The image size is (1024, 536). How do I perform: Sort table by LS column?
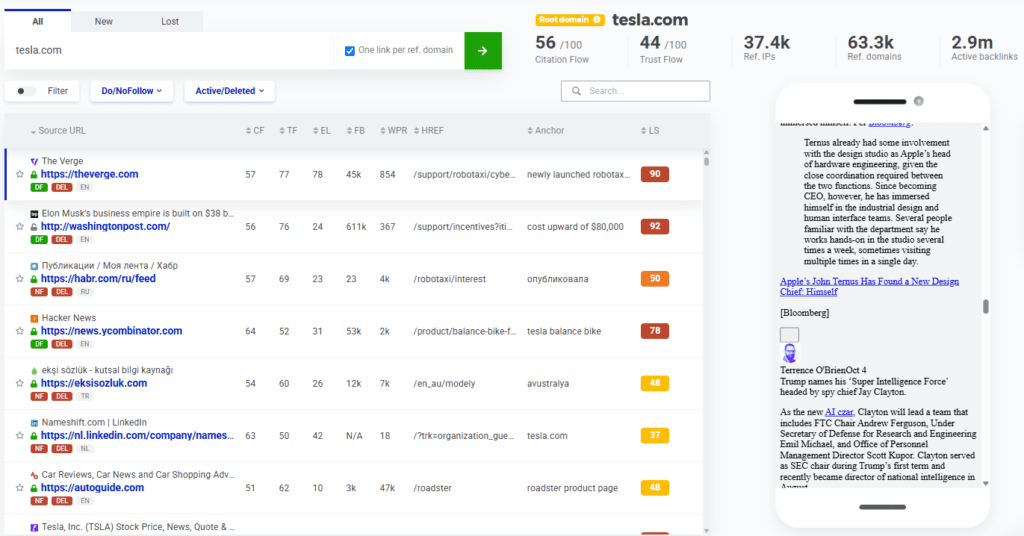[650, 131]
